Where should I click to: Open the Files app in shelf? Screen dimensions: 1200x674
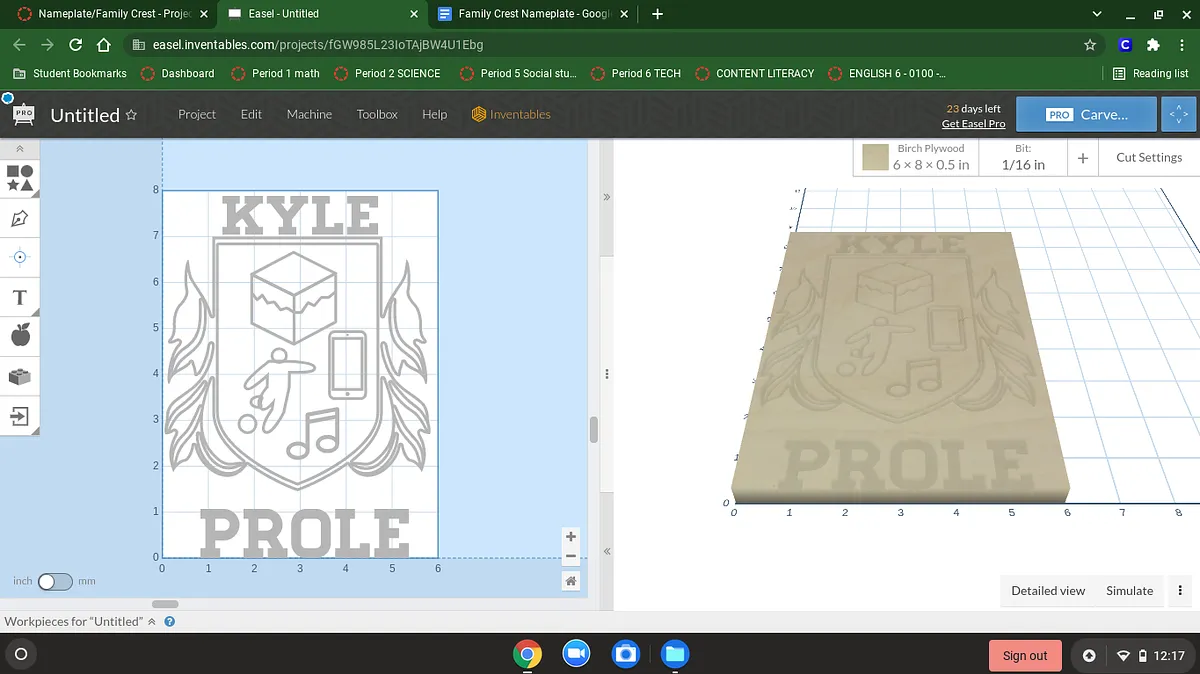675,654
